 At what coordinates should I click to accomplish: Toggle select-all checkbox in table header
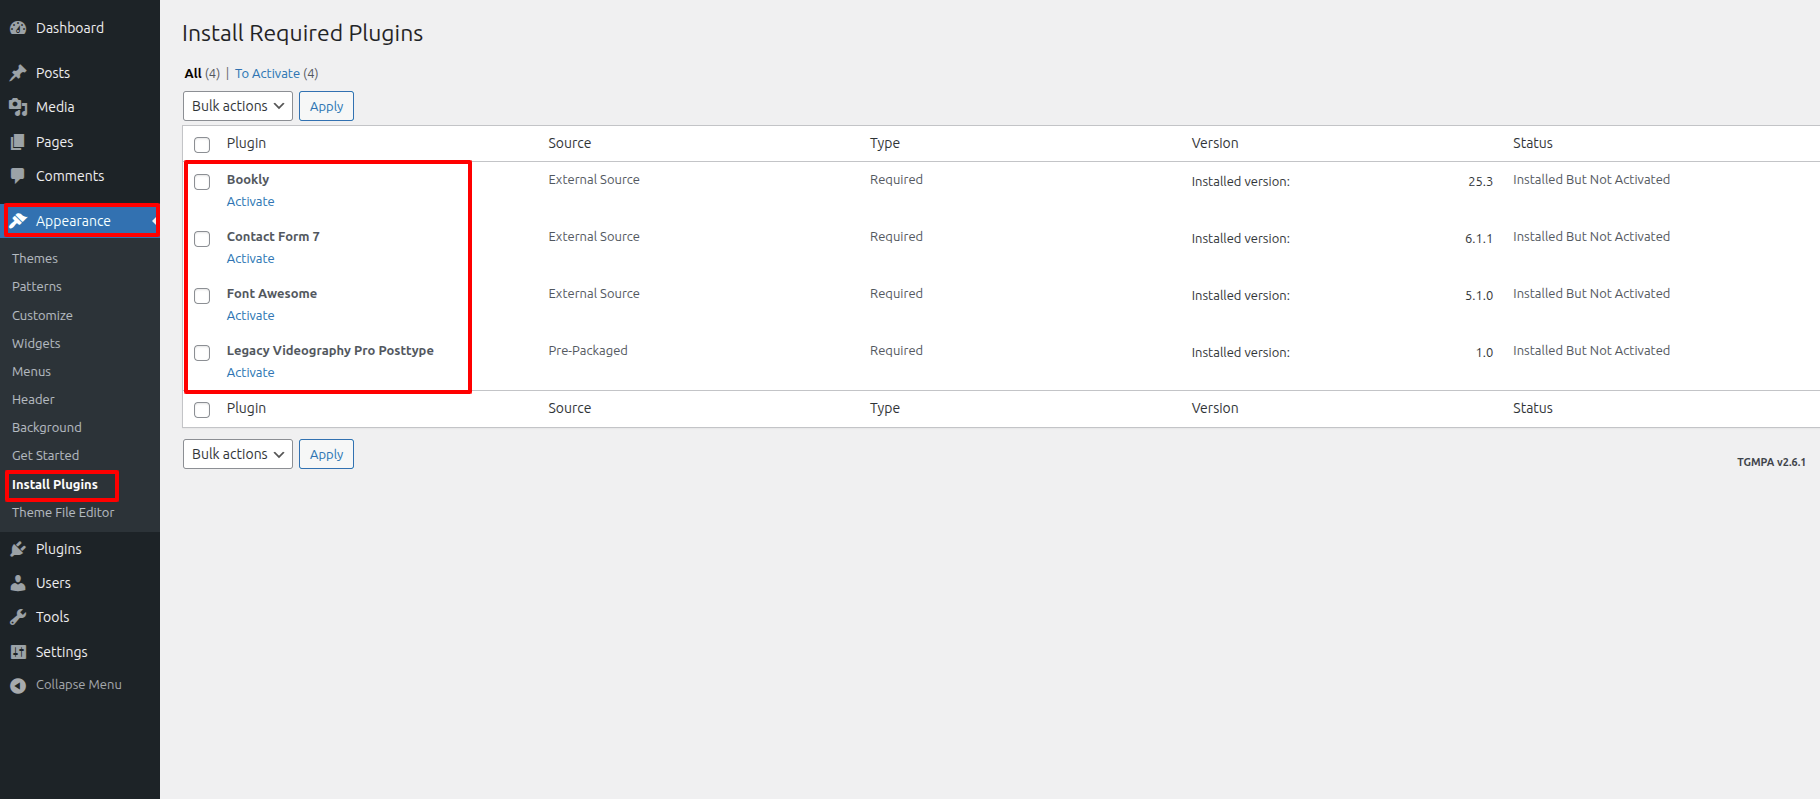click(x=202, y=144)
